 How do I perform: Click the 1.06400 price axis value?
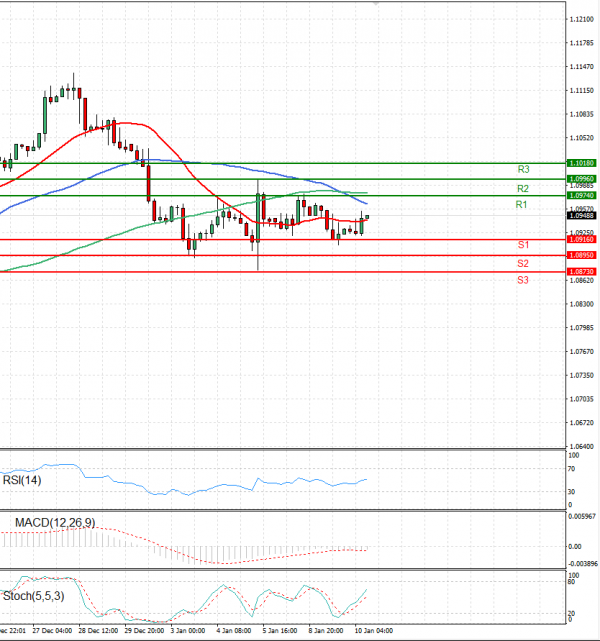[582, 446]
